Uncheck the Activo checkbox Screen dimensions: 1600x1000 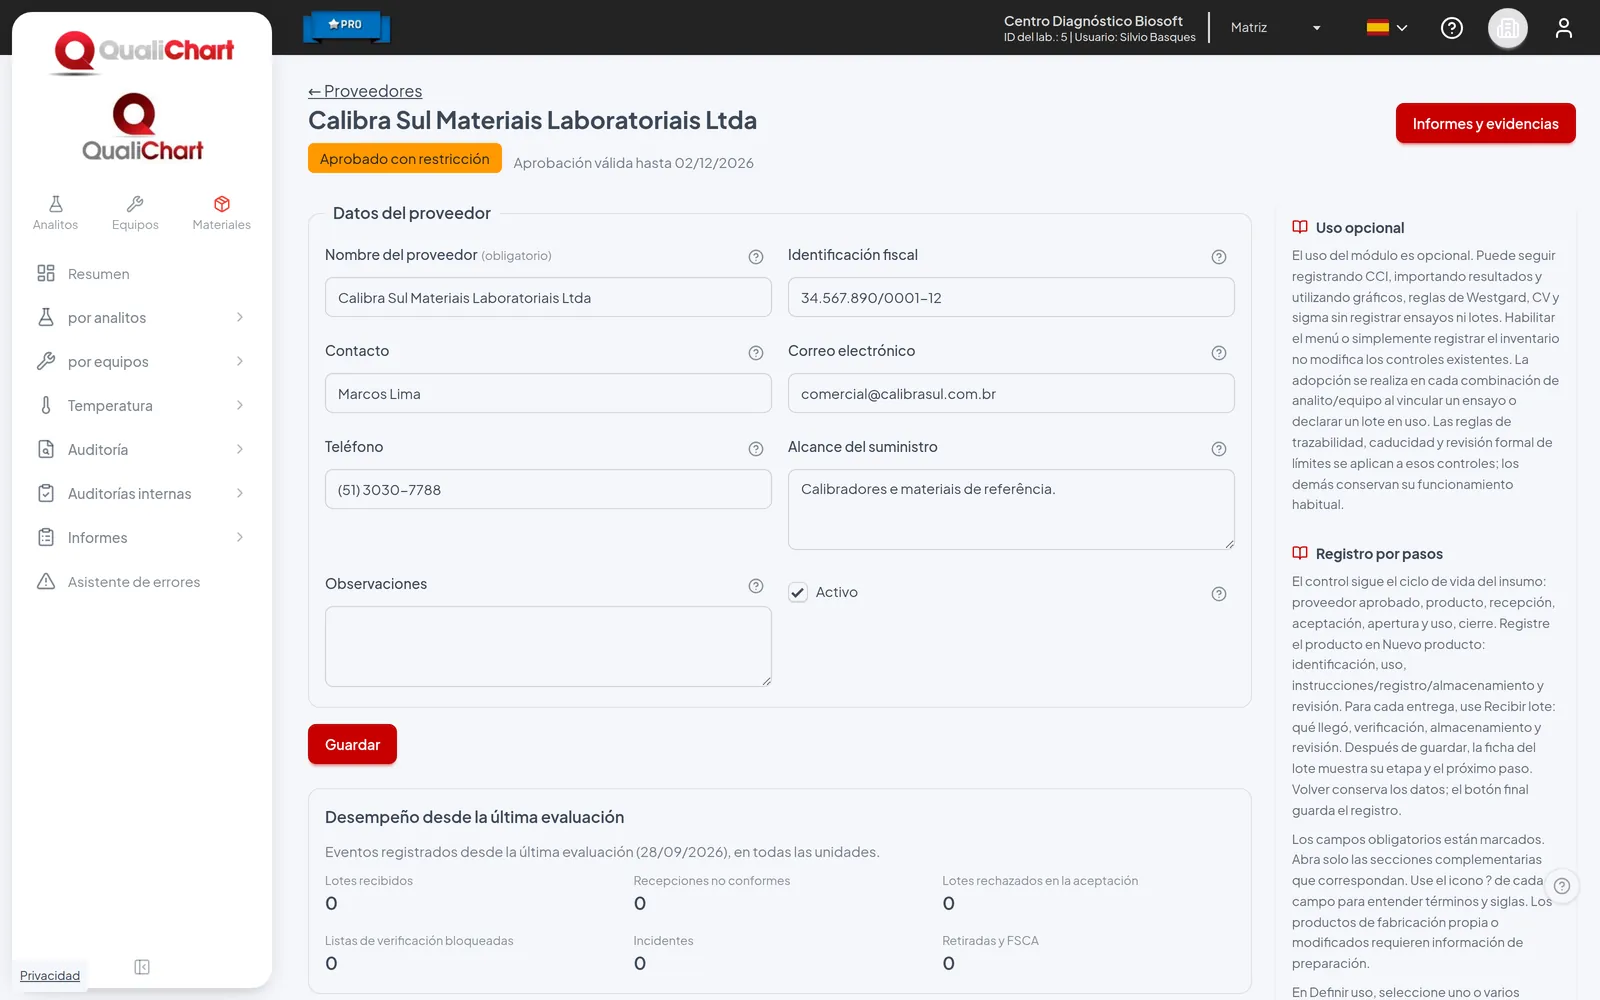point(798,593)
